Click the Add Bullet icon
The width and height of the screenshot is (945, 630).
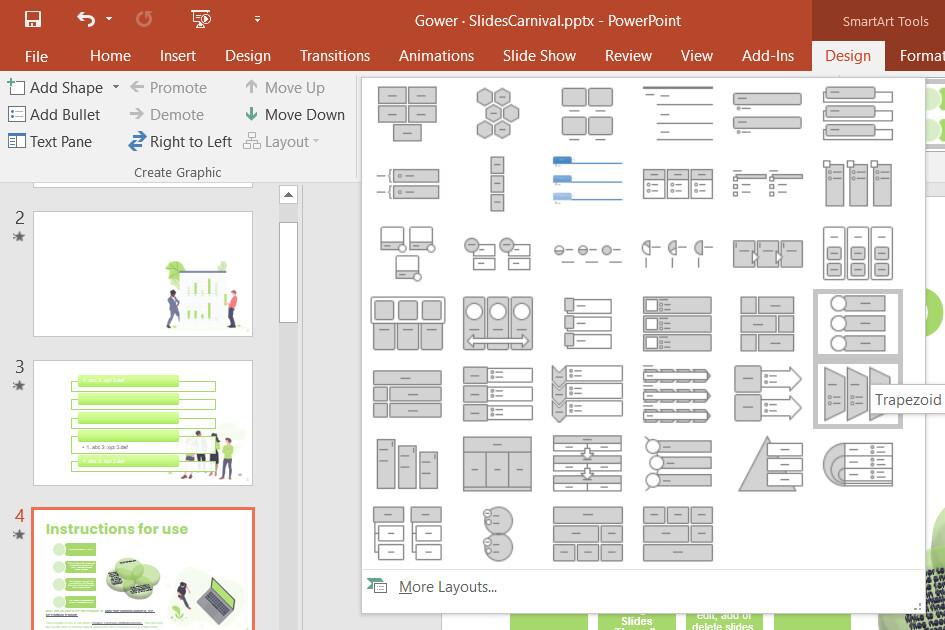pyautogui.click(x=16, y=115)
